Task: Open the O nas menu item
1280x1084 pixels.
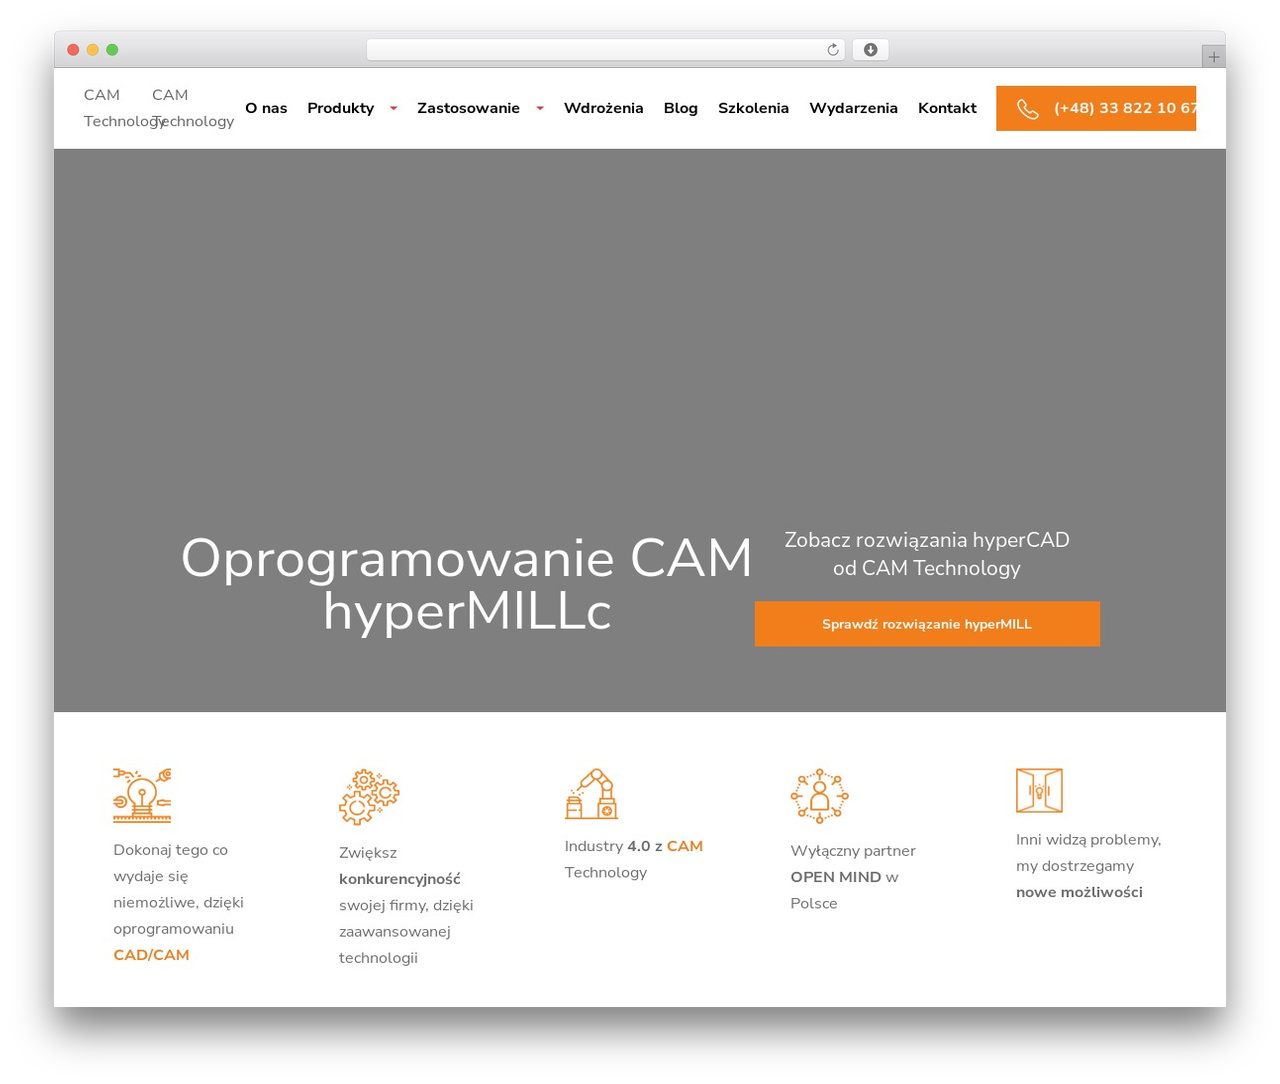Action: [x=266, y=108]
